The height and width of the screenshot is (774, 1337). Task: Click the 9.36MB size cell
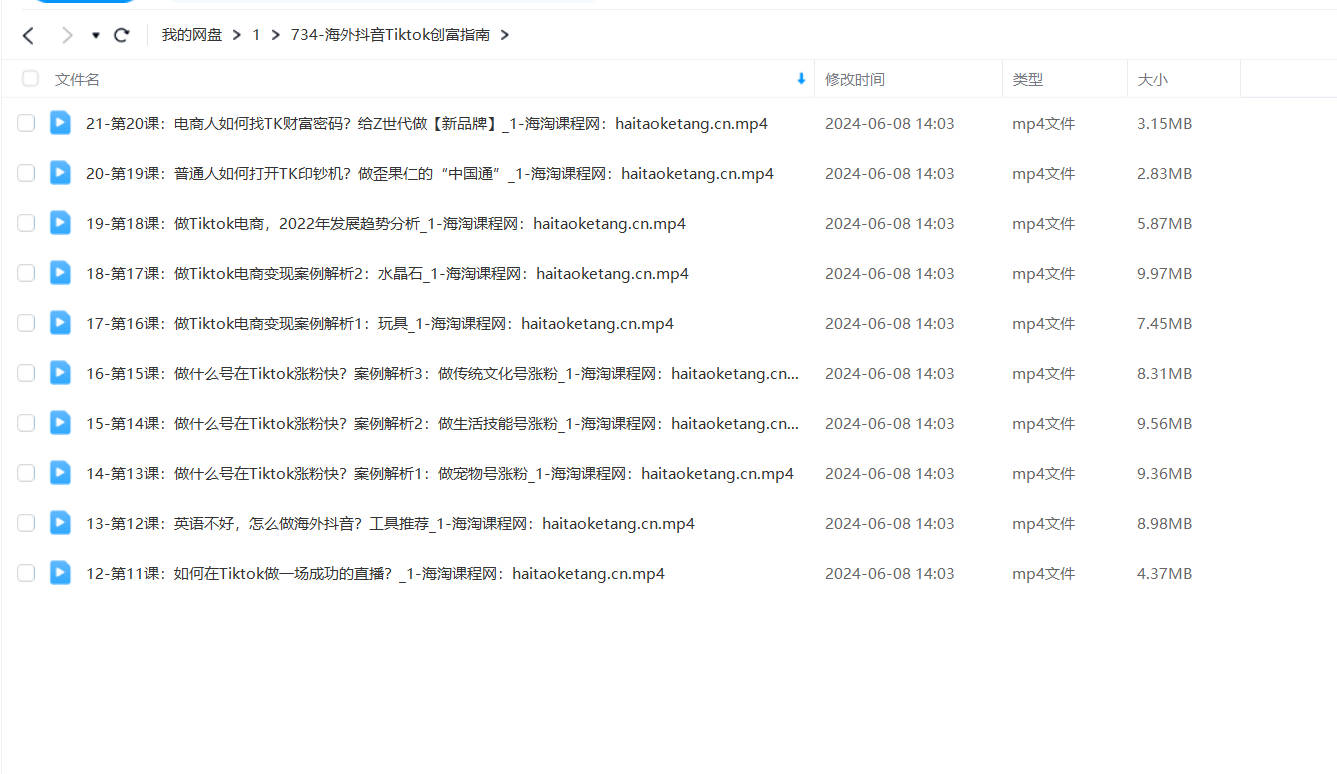[1164, 474]
